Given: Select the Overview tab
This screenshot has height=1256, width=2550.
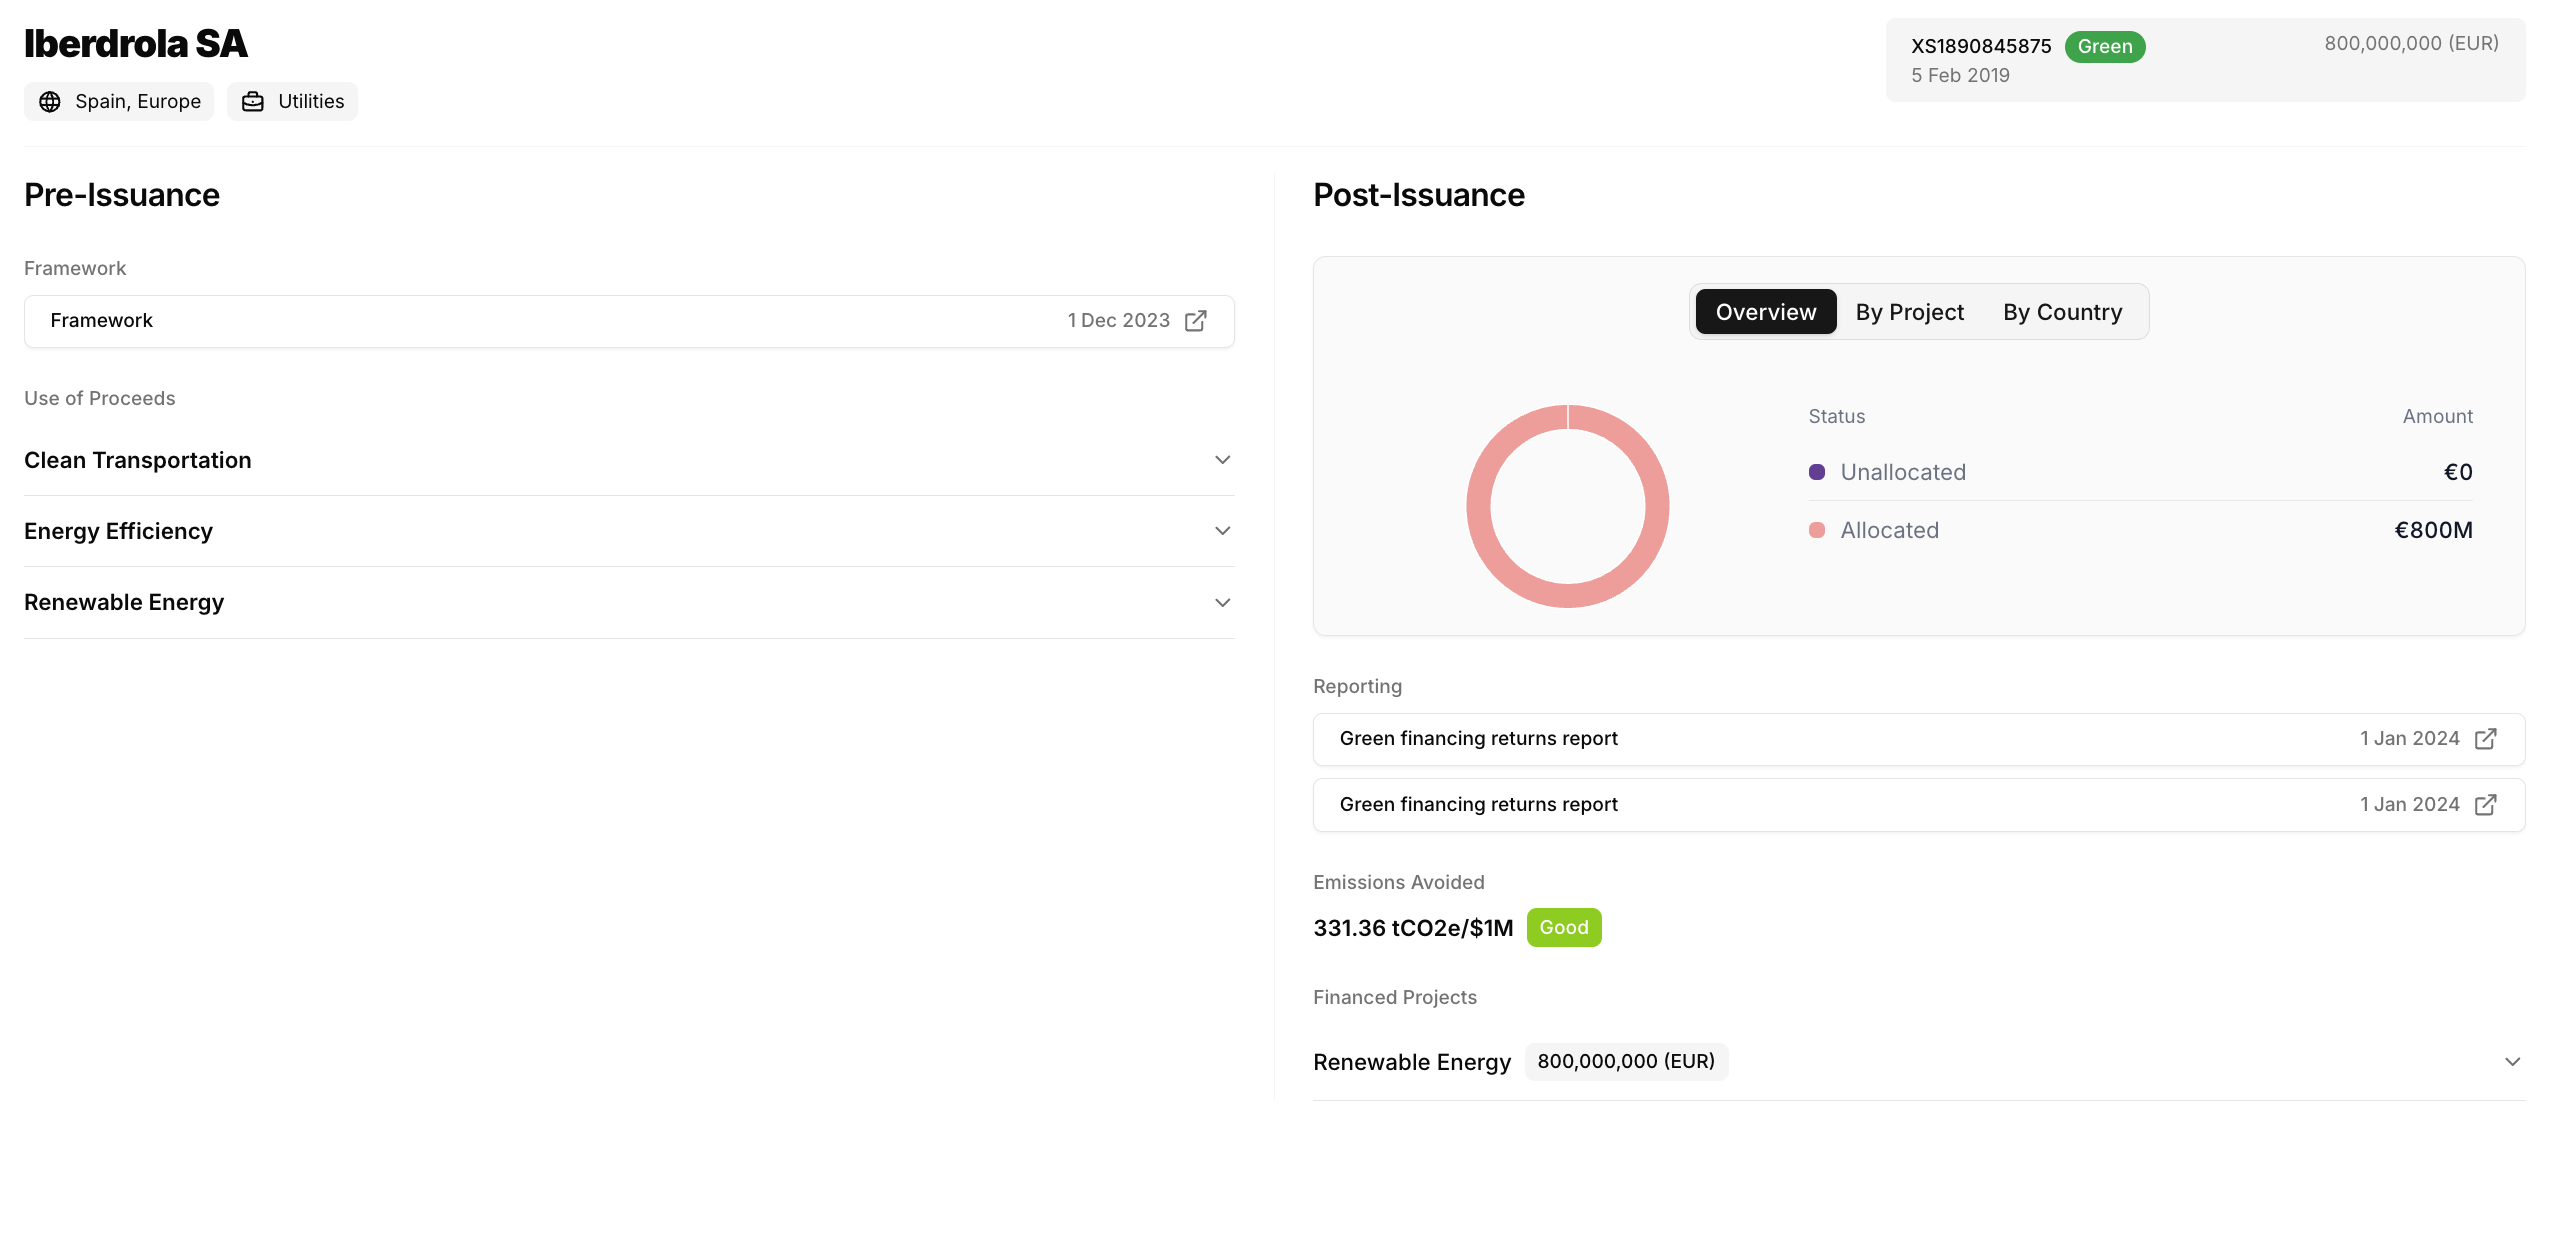Looking at the screenshot, I should 1766,312.
